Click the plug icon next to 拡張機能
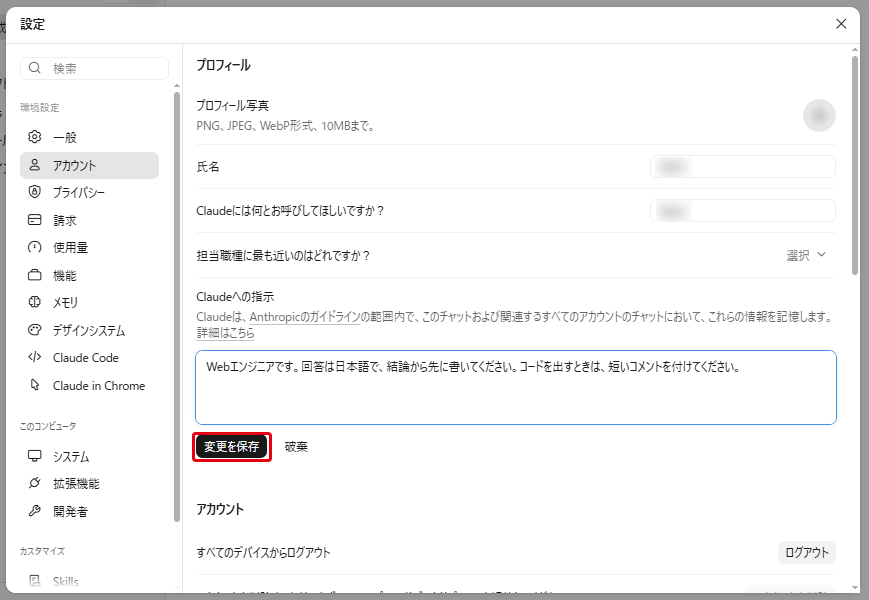The width and height of the screenshot is (869, 600). pyautogui.click(x=35, y=483)
